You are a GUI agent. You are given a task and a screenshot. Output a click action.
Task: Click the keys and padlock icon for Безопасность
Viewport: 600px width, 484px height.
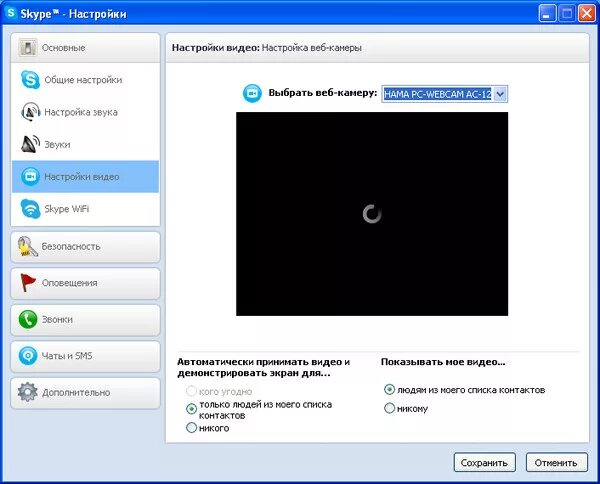(28, 246)
